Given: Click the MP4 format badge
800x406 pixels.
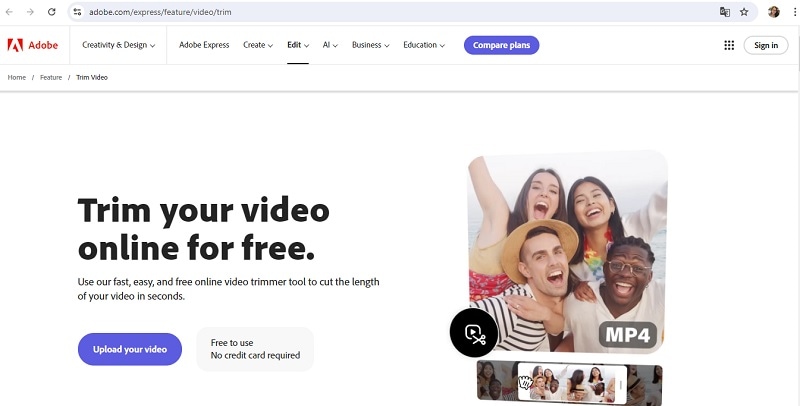Looking at the screenshot, I should (628, 335).
